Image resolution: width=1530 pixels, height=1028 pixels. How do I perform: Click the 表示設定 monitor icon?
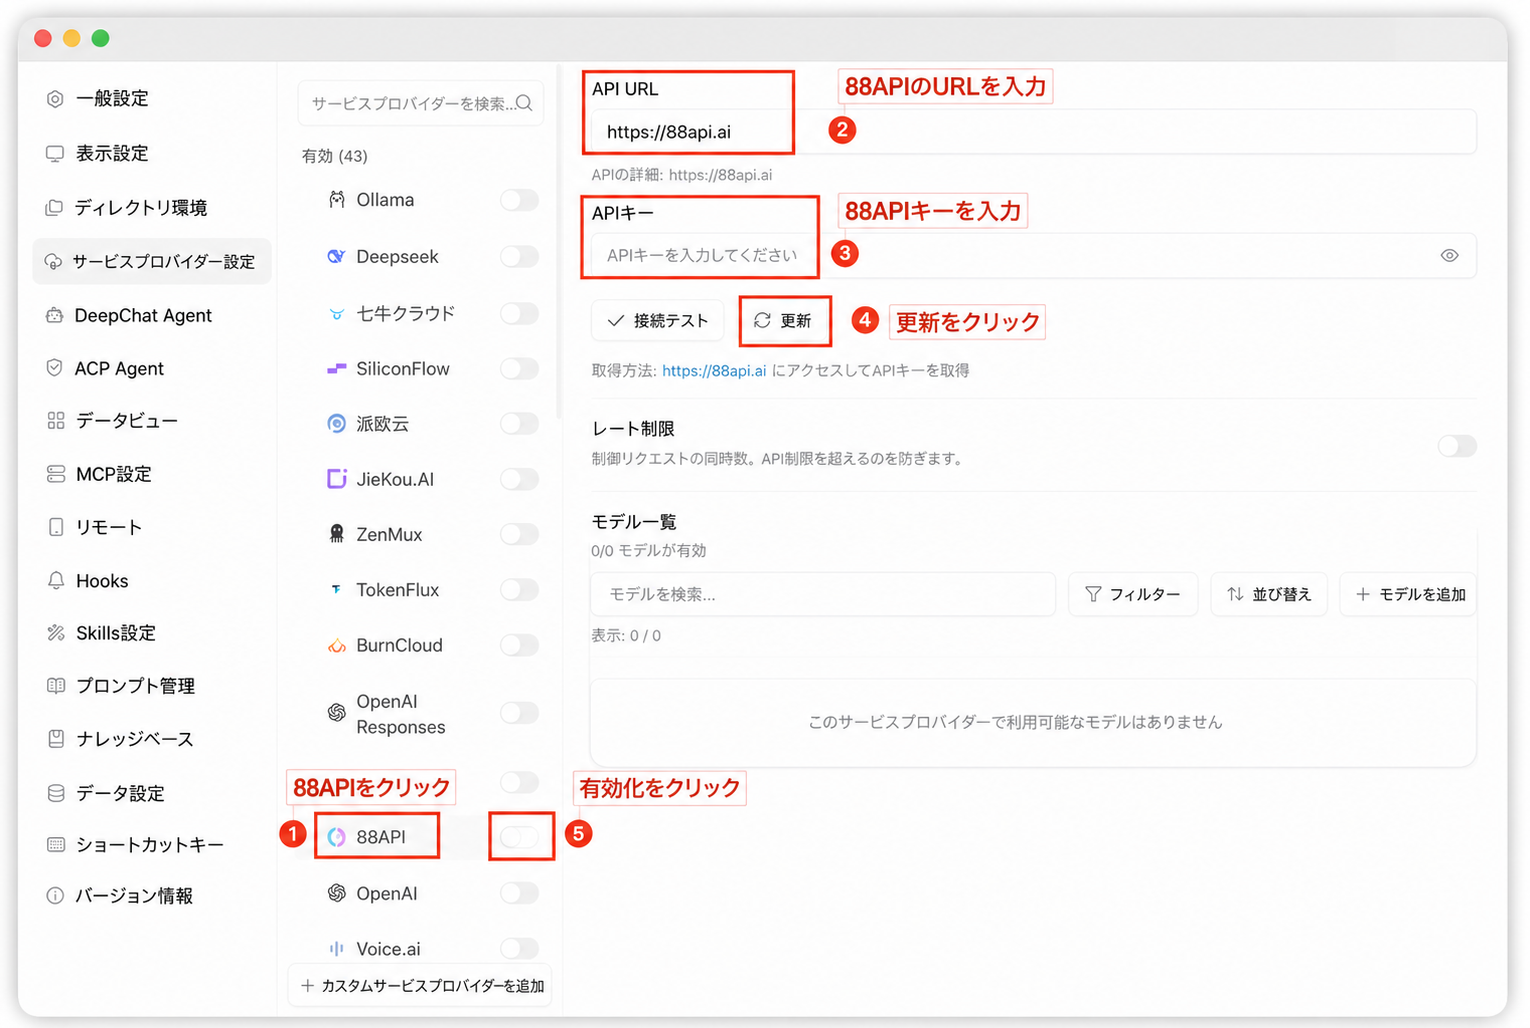pos(55,153)
